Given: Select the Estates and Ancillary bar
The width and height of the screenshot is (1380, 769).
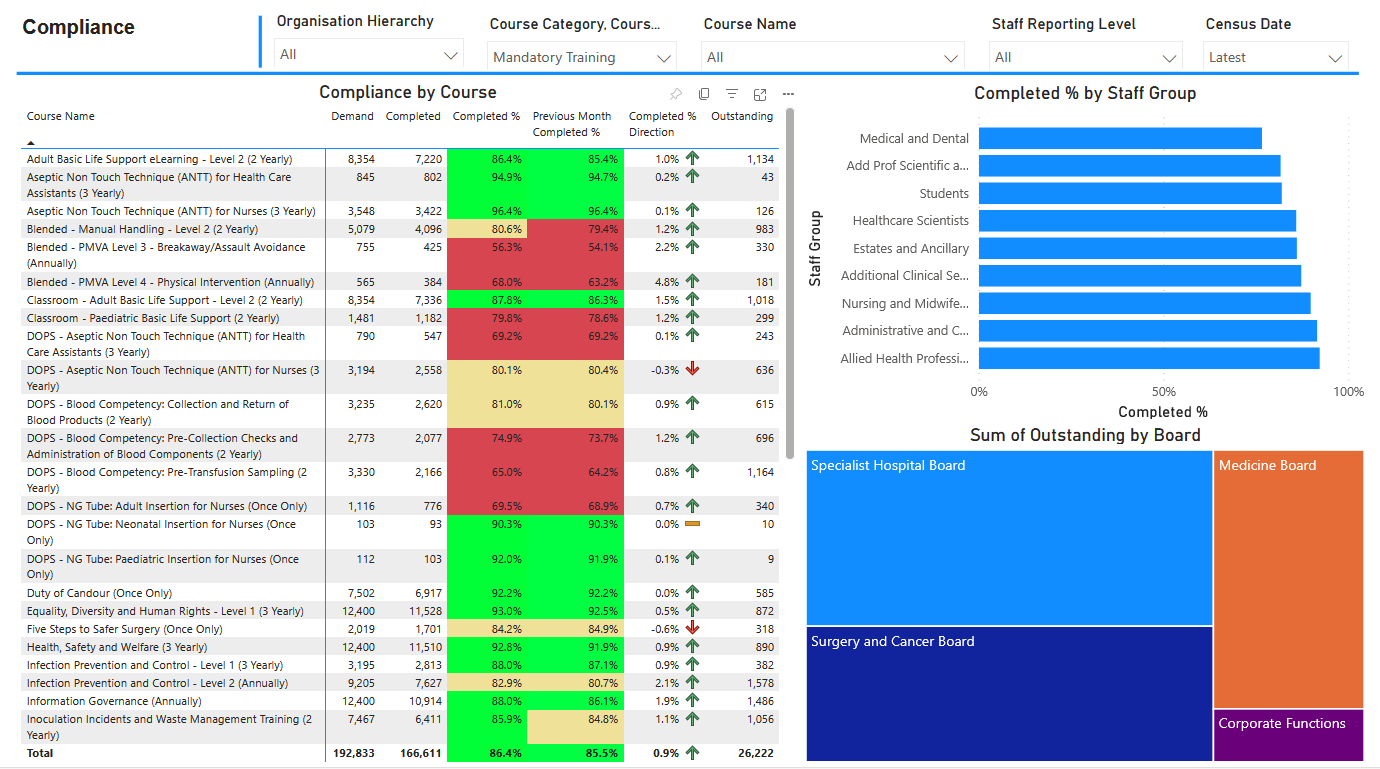Looking at the screenshot, I should tap(1138, 248).
